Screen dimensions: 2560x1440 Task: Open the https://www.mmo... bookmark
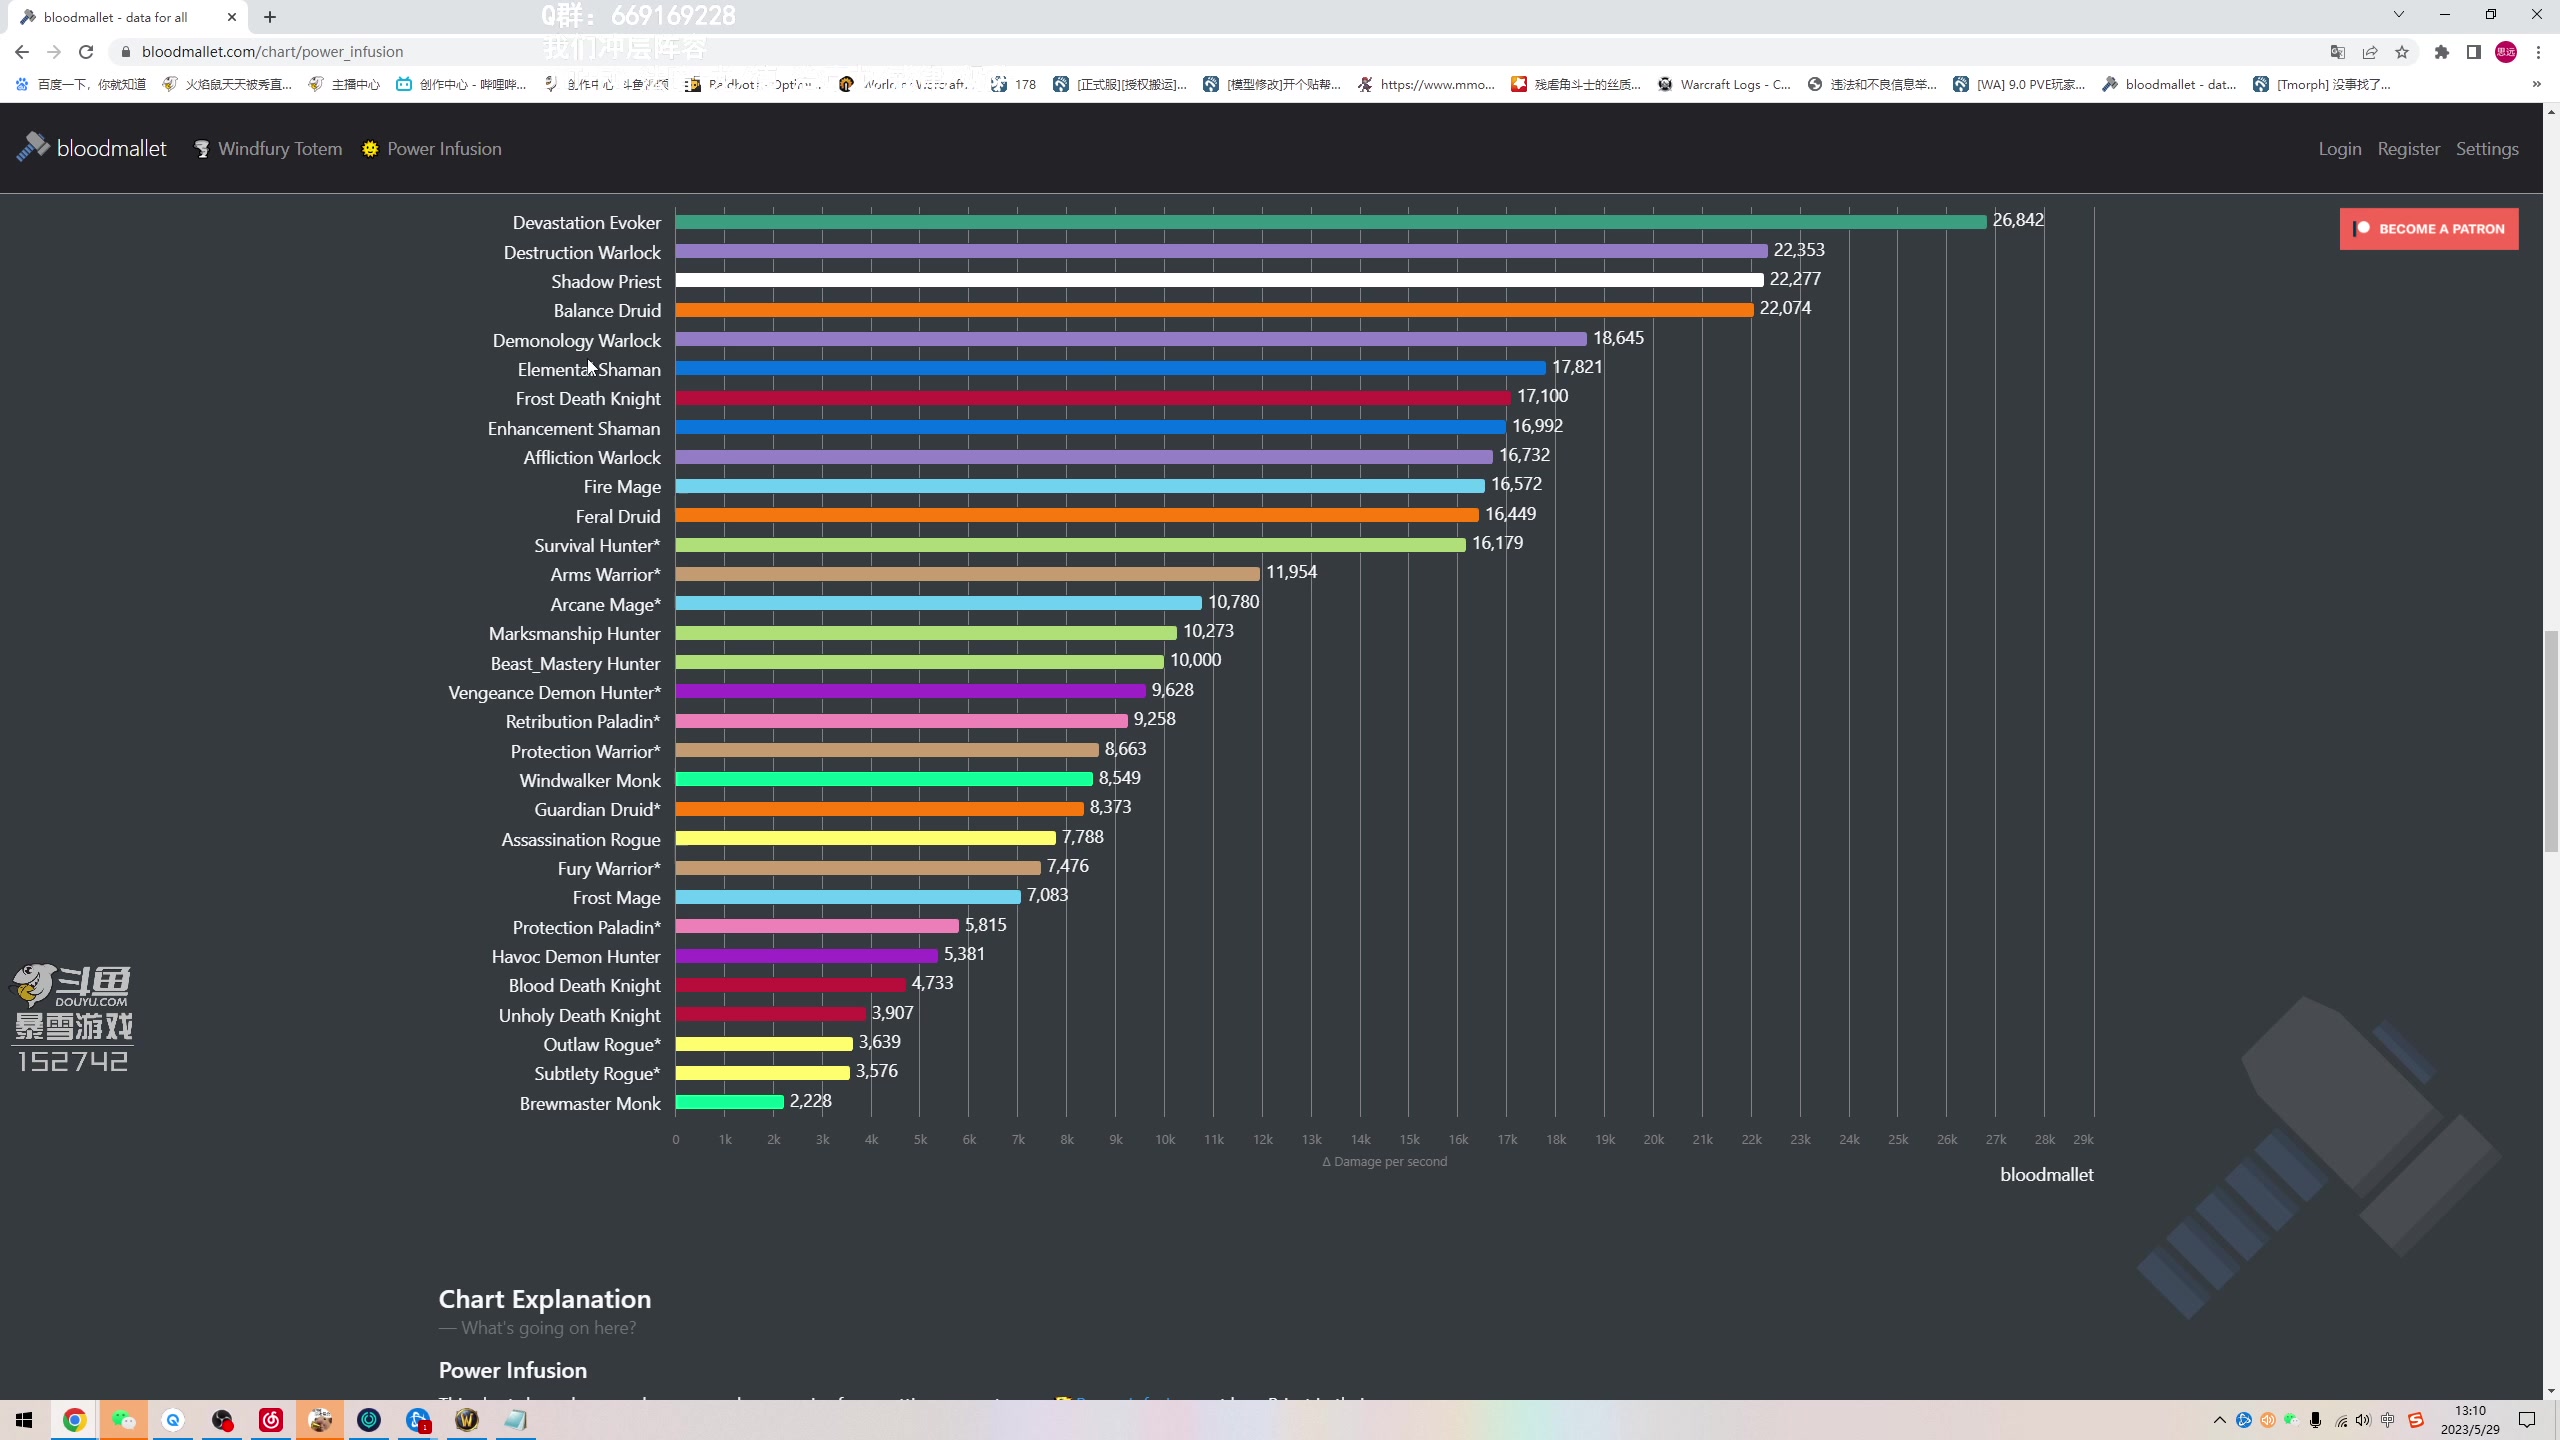1426,84
